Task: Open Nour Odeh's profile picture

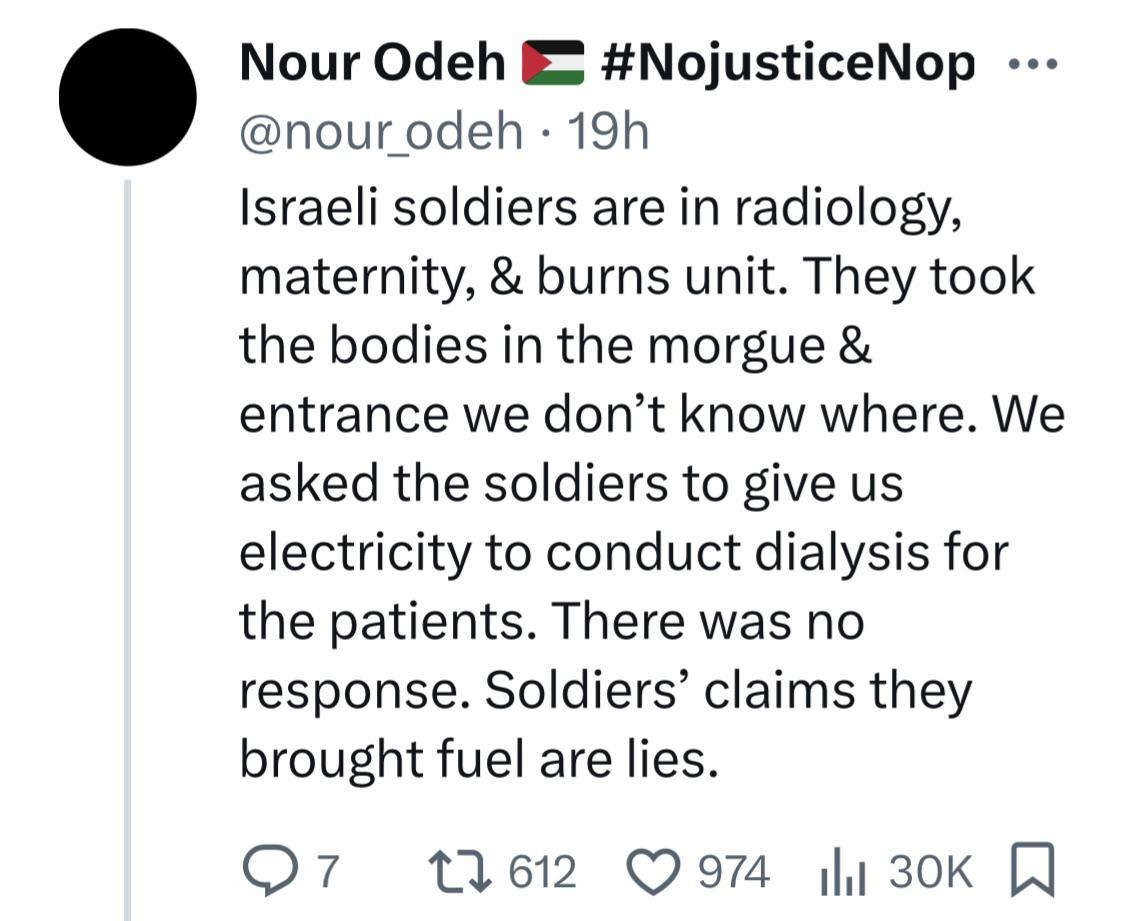Action: (x=126, y=97)
